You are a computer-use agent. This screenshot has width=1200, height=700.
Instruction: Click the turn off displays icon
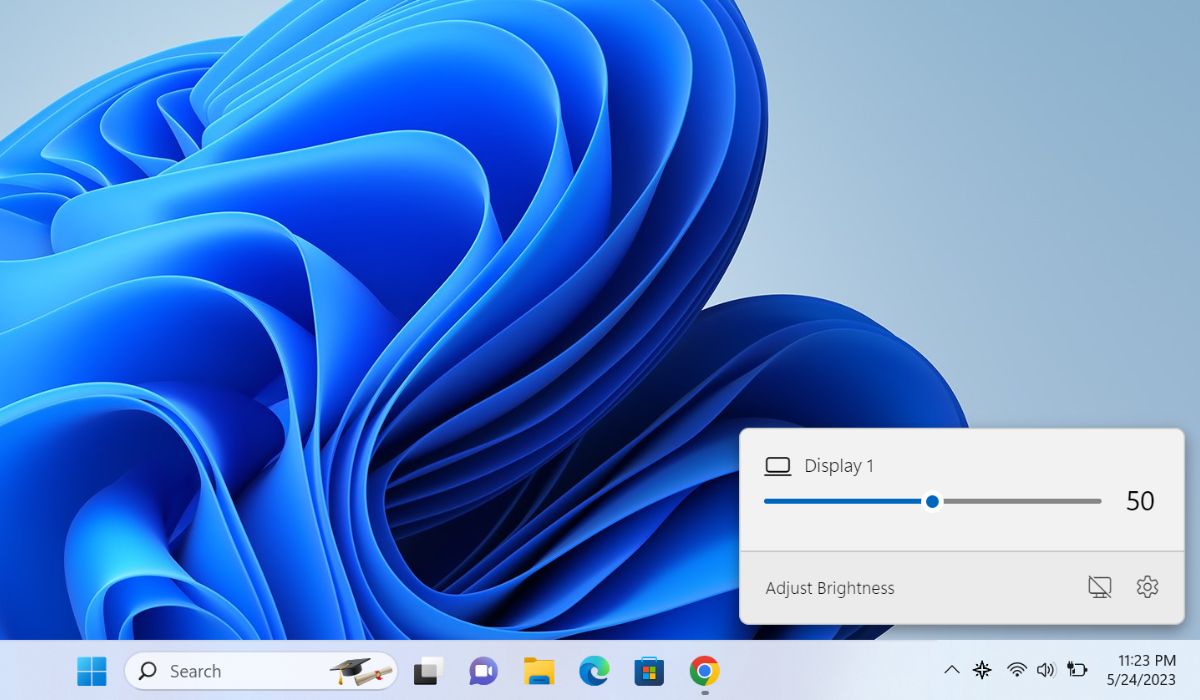click(x=1099, y=587)
